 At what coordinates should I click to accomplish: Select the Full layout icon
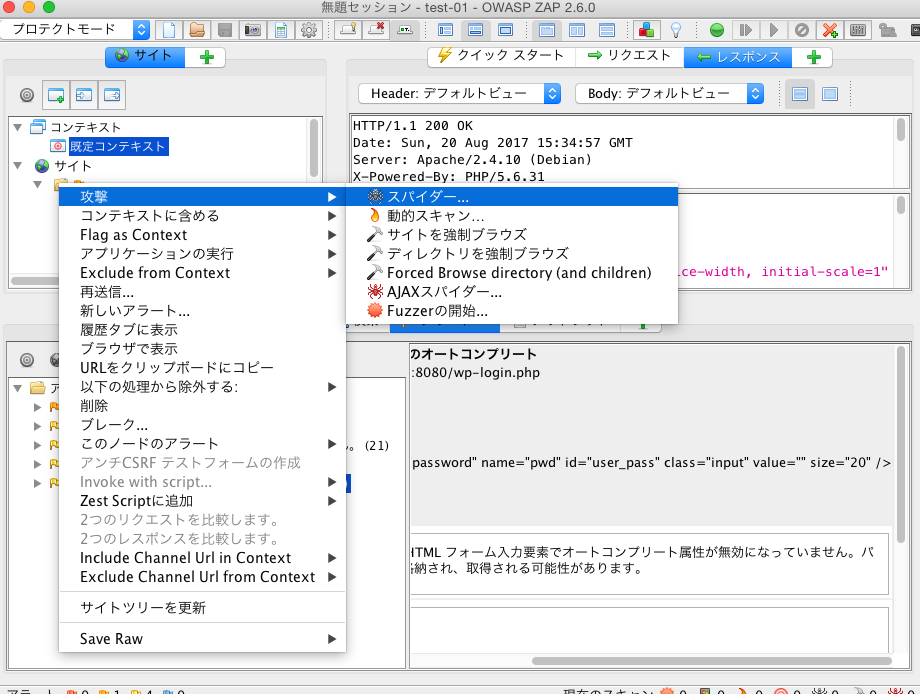click(x=505, y=29)
